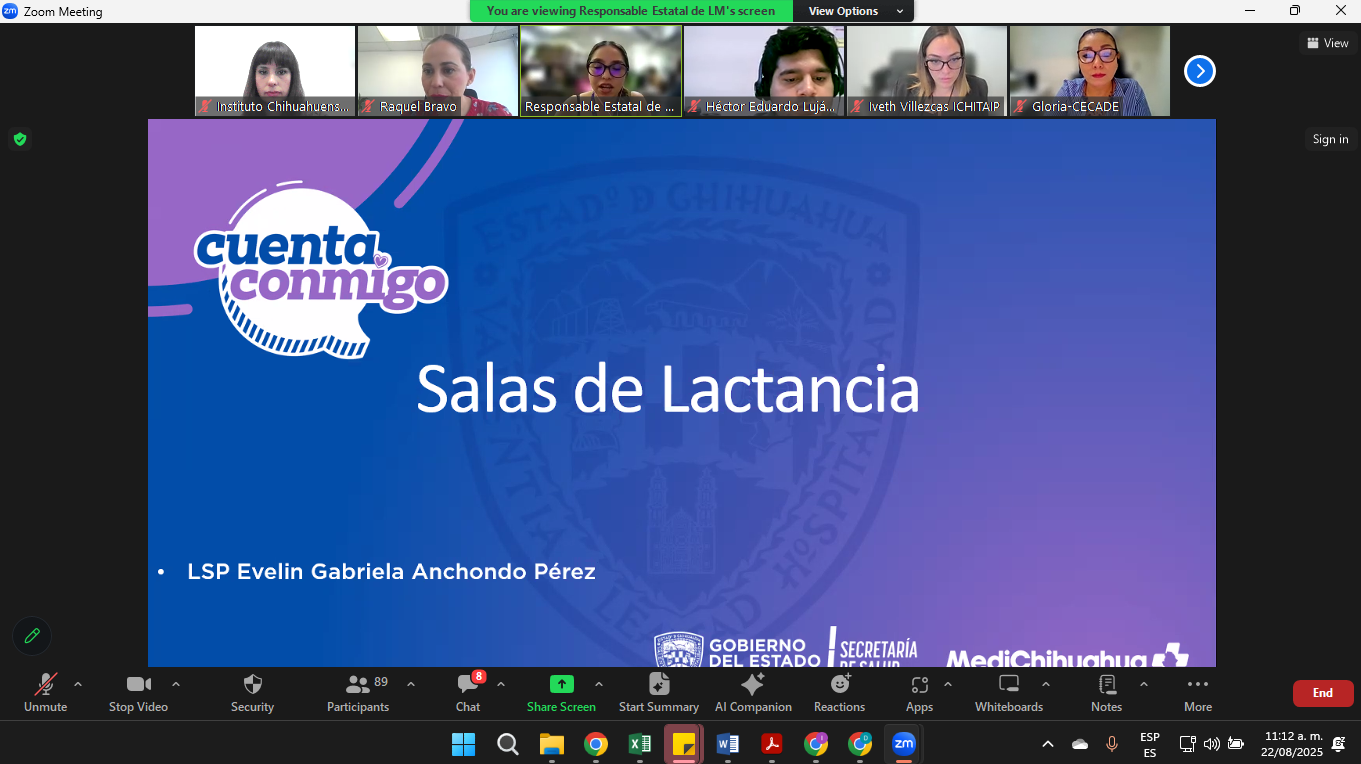Image resolution: width=1361 pixels, height=764 pixels.
Task: Open the Reactions menu
Action: click(x=839, y=692)
